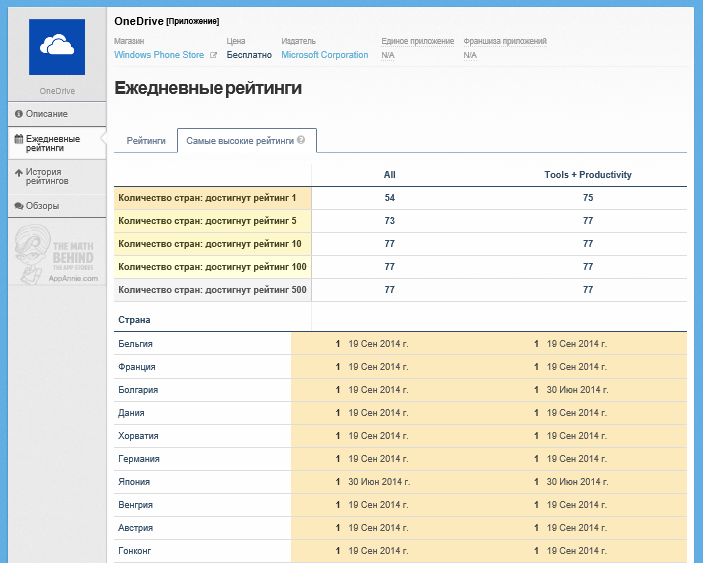
Task: Click the value 54 in the All column
Action: [x=390, y=198]
